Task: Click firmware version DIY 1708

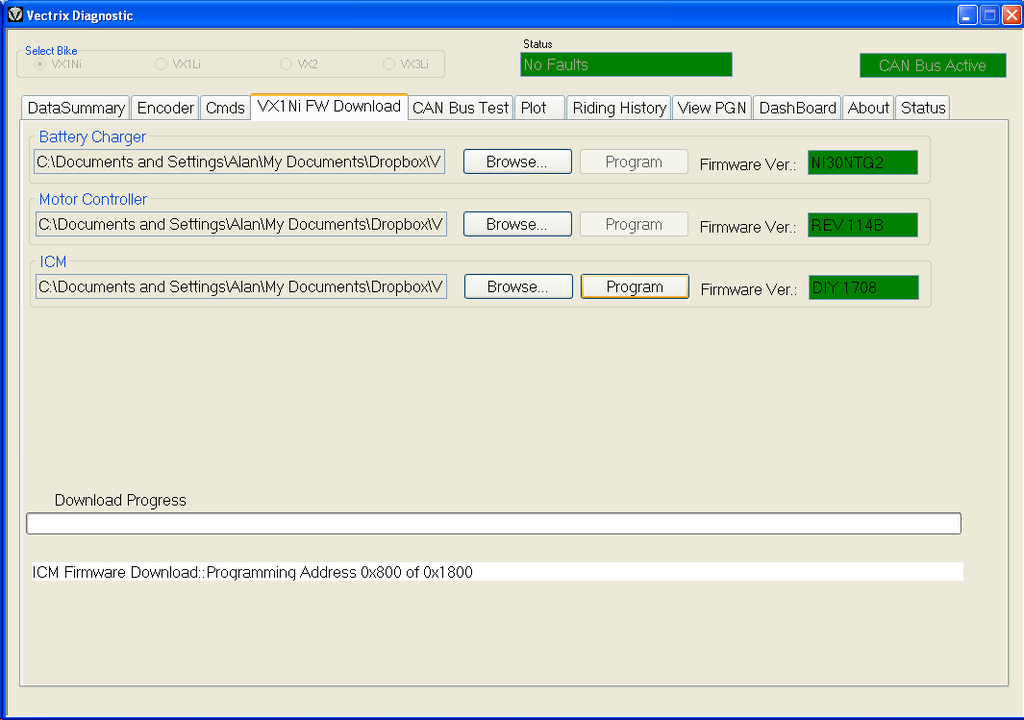Action: (x=863, y=287)
